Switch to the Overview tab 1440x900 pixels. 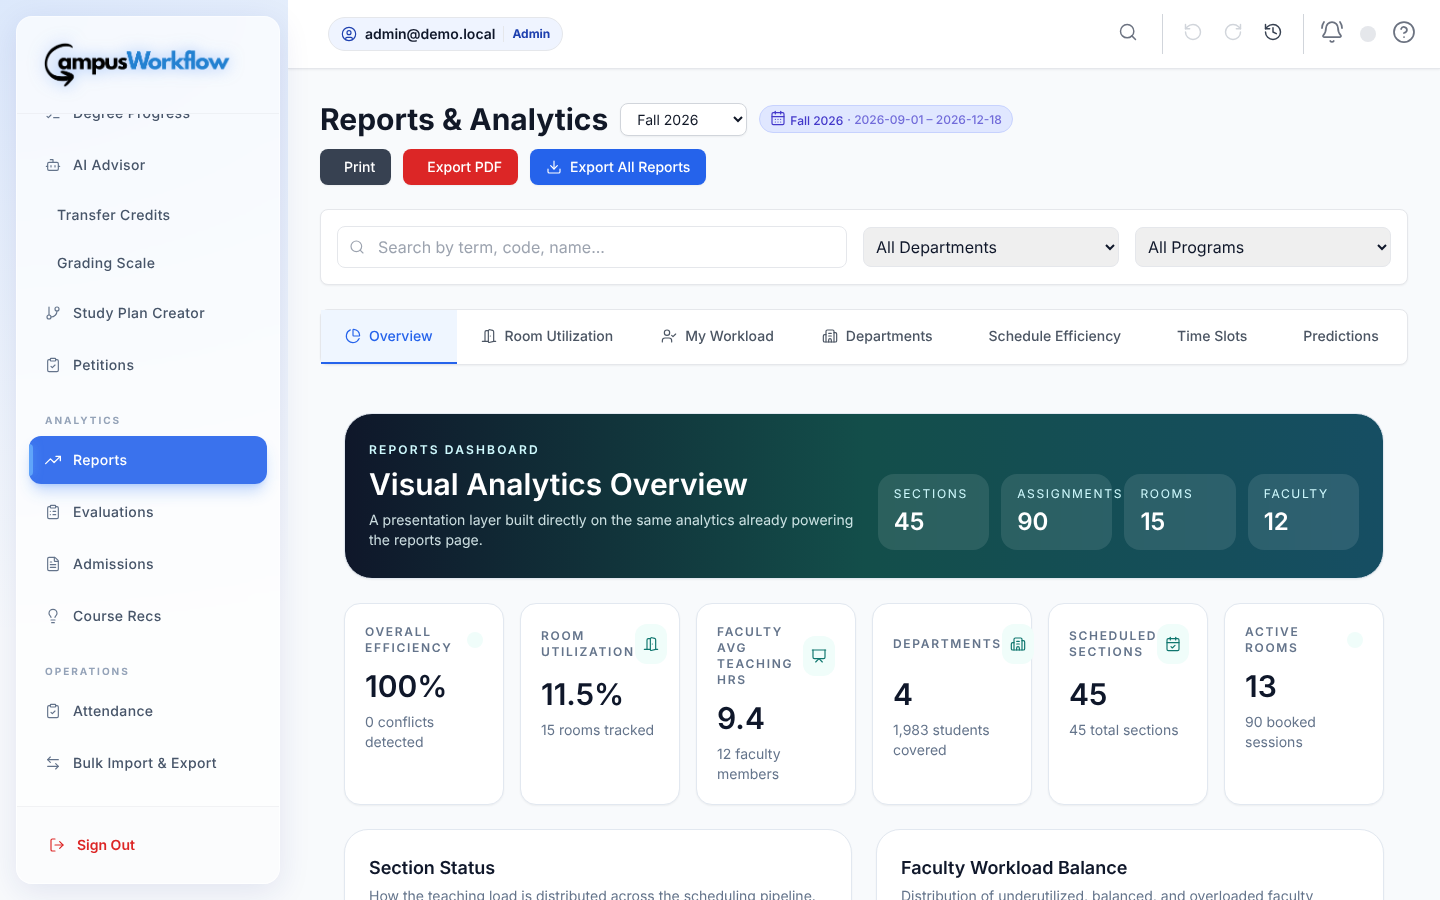389,336
